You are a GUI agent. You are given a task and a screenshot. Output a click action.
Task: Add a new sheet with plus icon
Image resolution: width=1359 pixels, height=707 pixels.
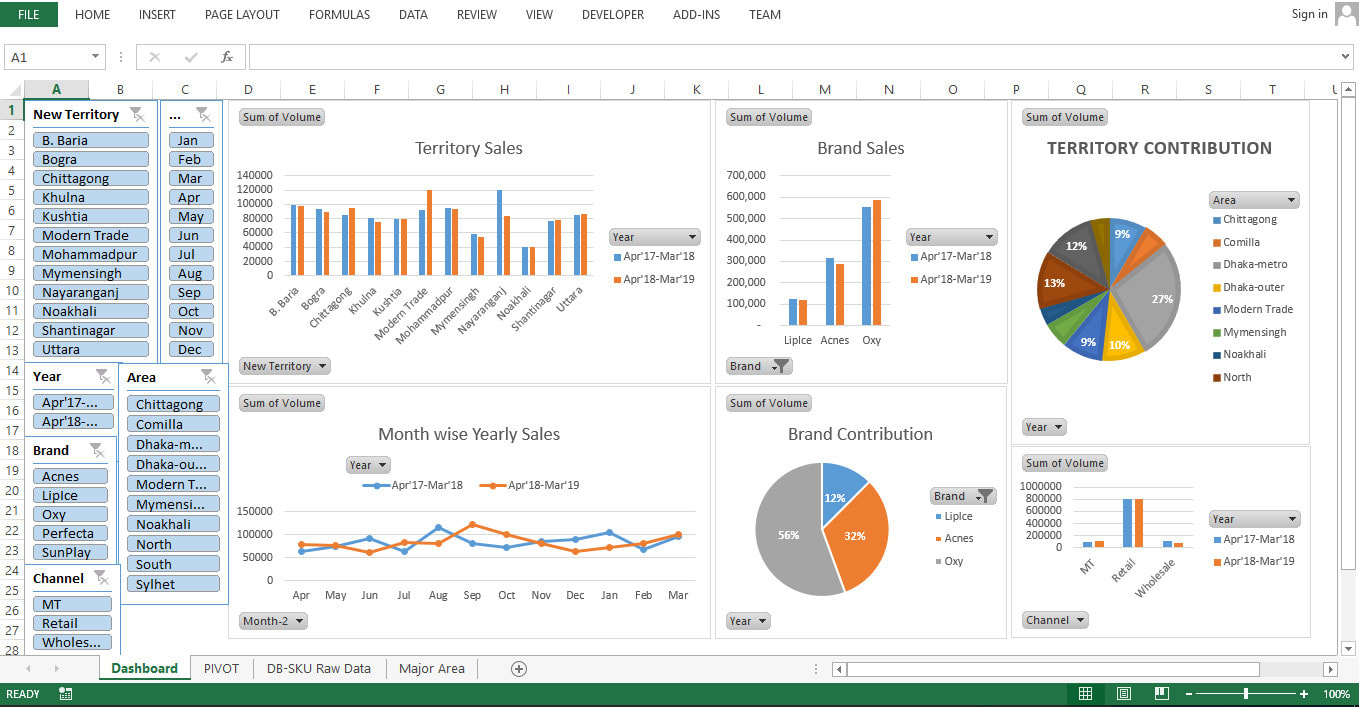point(518,669)
